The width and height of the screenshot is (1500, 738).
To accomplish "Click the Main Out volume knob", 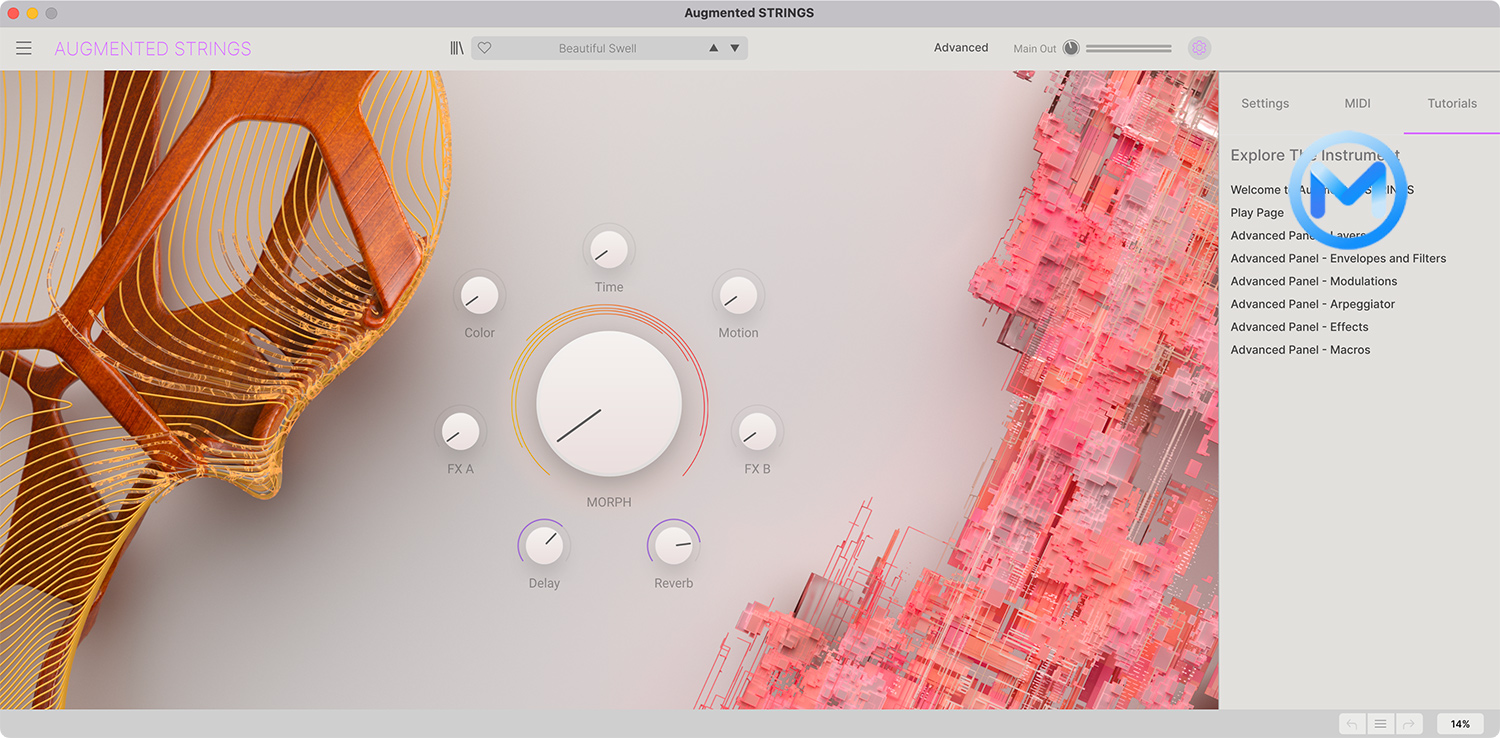I will 1071,48.
